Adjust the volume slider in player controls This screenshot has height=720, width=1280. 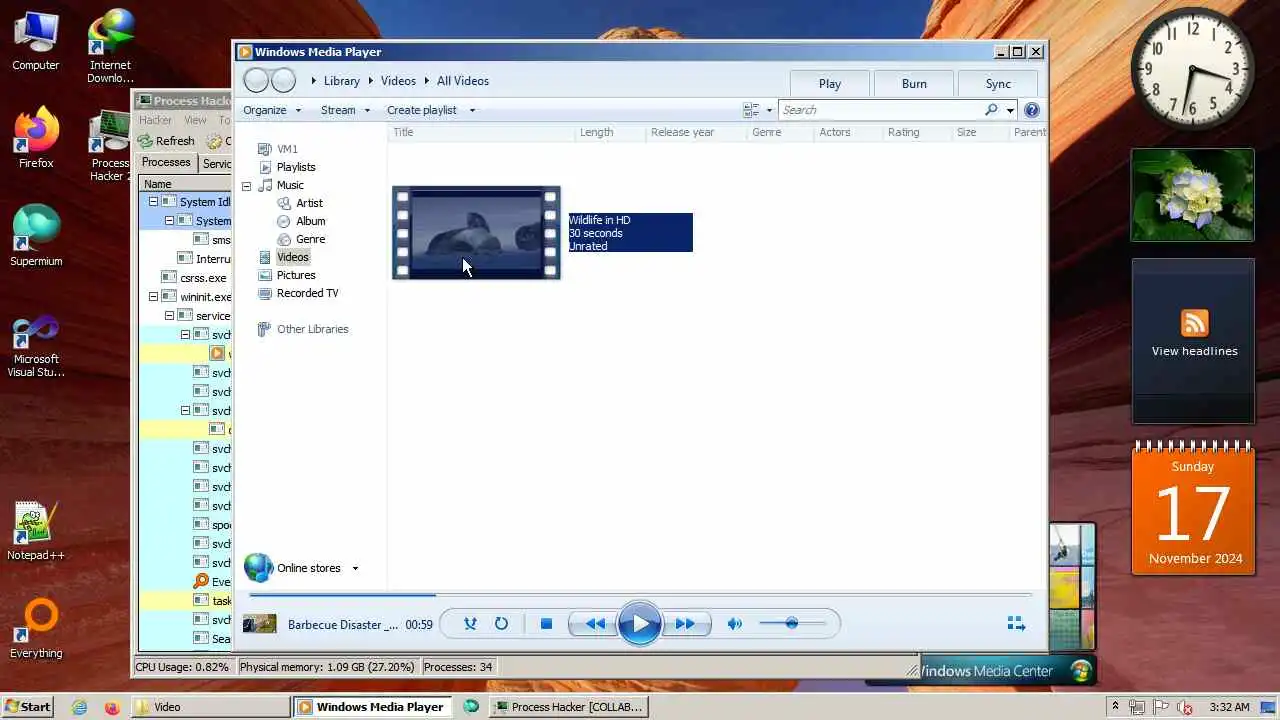pyautogui.click(x=792, y=624)
